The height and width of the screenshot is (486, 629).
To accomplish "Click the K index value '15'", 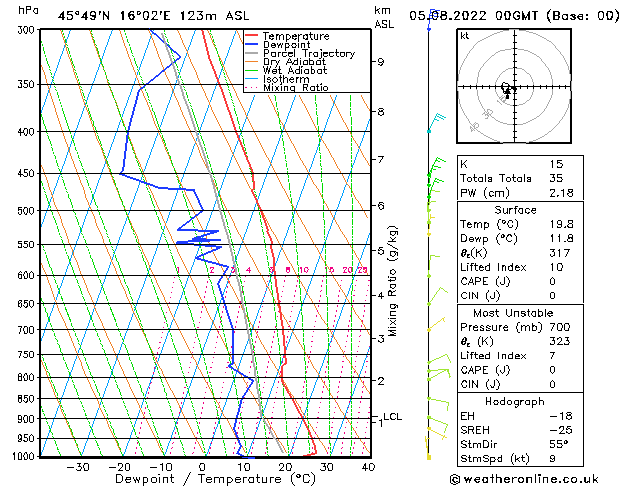I will pos(556,164).
